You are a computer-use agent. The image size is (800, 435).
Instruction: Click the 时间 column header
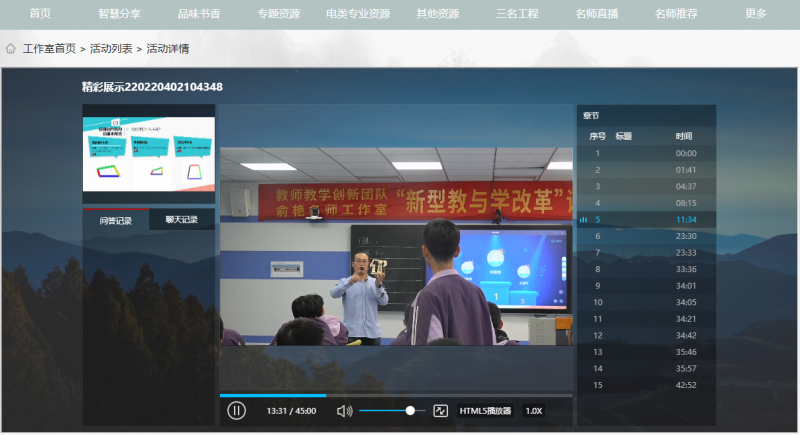click(684, 136)
